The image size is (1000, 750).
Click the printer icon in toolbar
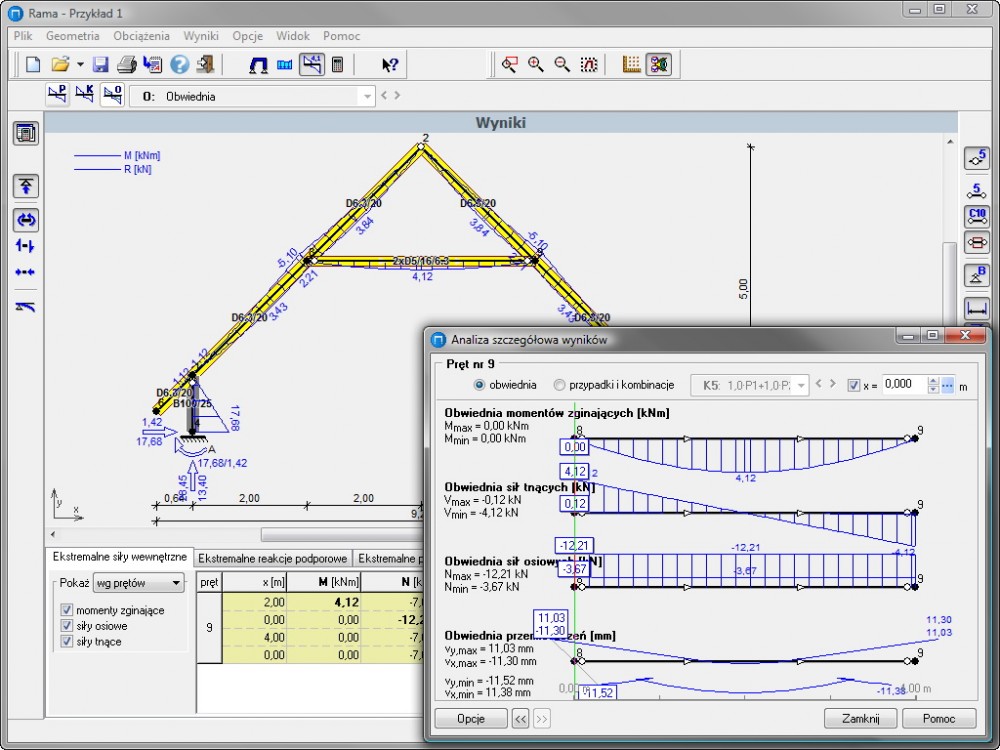(126, 65)
